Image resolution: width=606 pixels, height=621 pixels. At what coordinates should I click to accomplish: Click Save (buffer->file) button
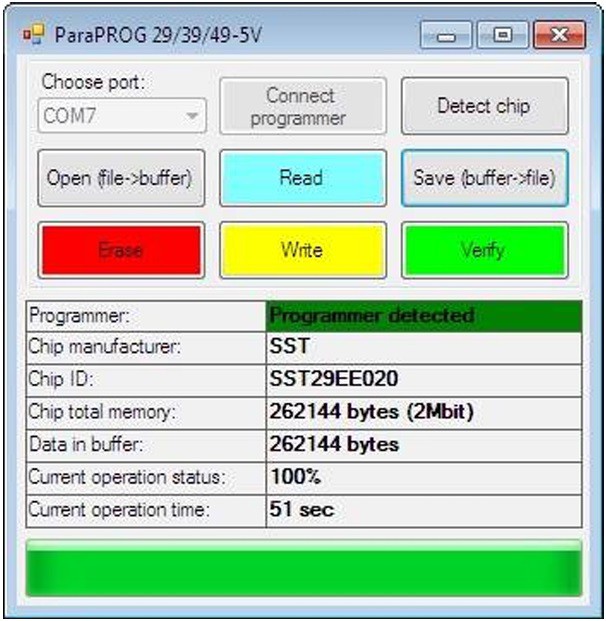pyautogui.click(x=484, y=178)
